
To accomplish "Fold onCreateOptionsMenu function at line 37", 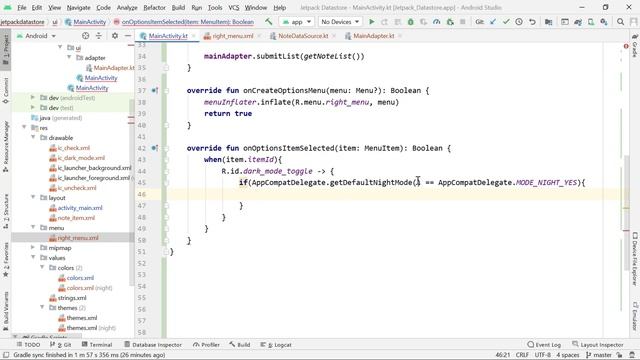I will 166,91.
